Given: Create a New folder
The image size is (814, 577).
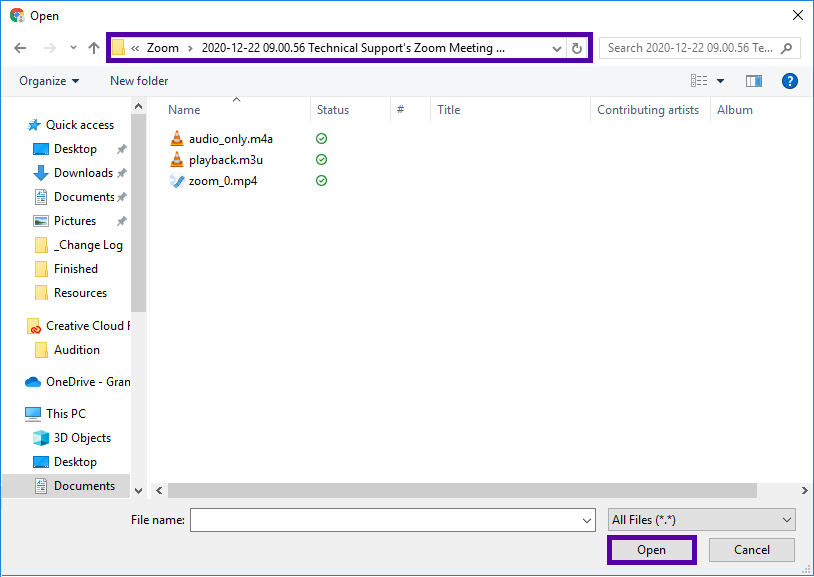Looking at the screenshot, I should (139, 81).
